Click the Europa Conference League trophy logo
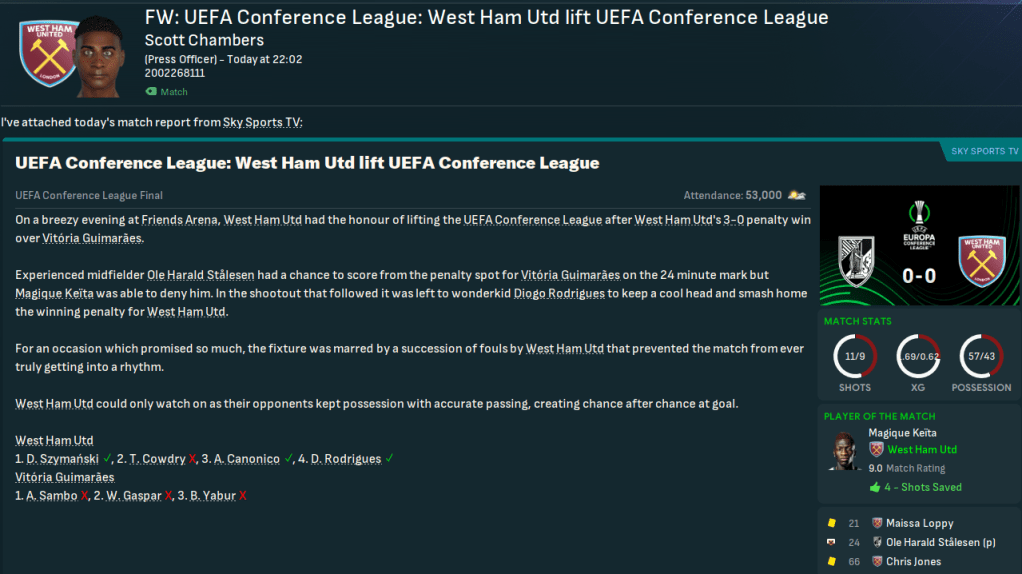Screen dimensions: 1022x574 click(x=917, y=227)
